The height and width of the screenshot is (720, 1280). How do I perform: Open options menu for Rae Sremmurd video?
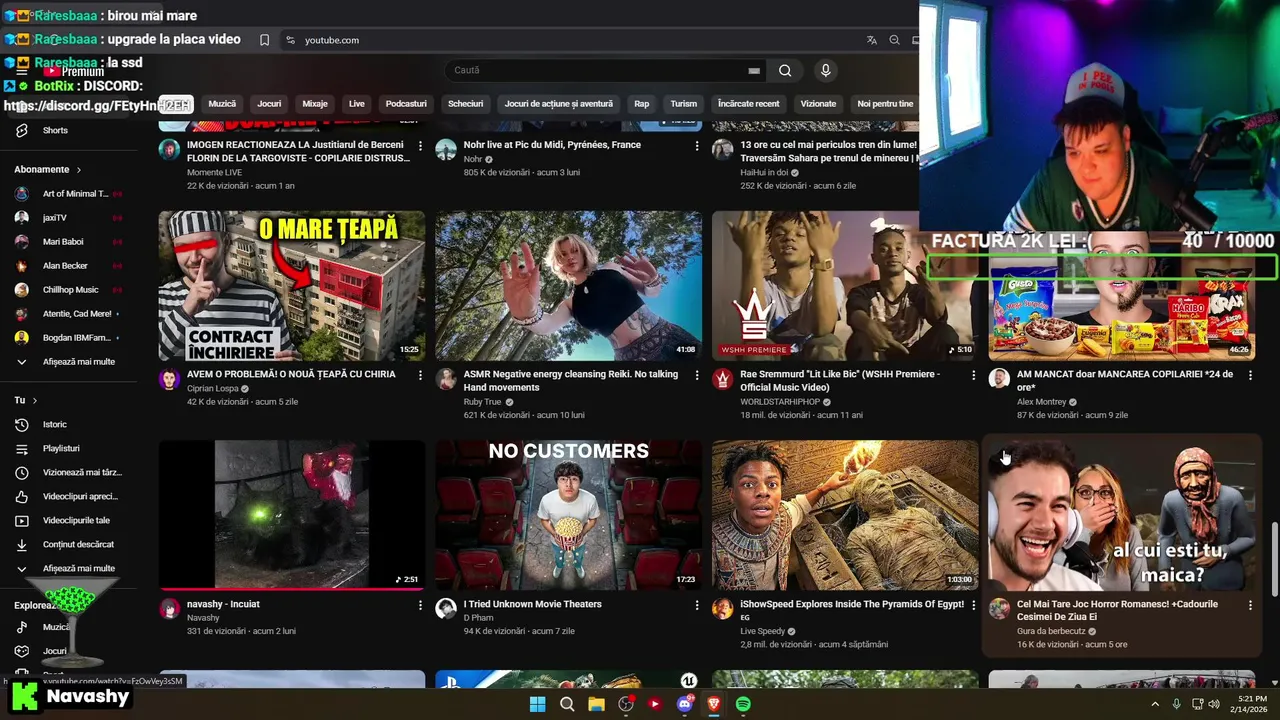click(973, 375)
